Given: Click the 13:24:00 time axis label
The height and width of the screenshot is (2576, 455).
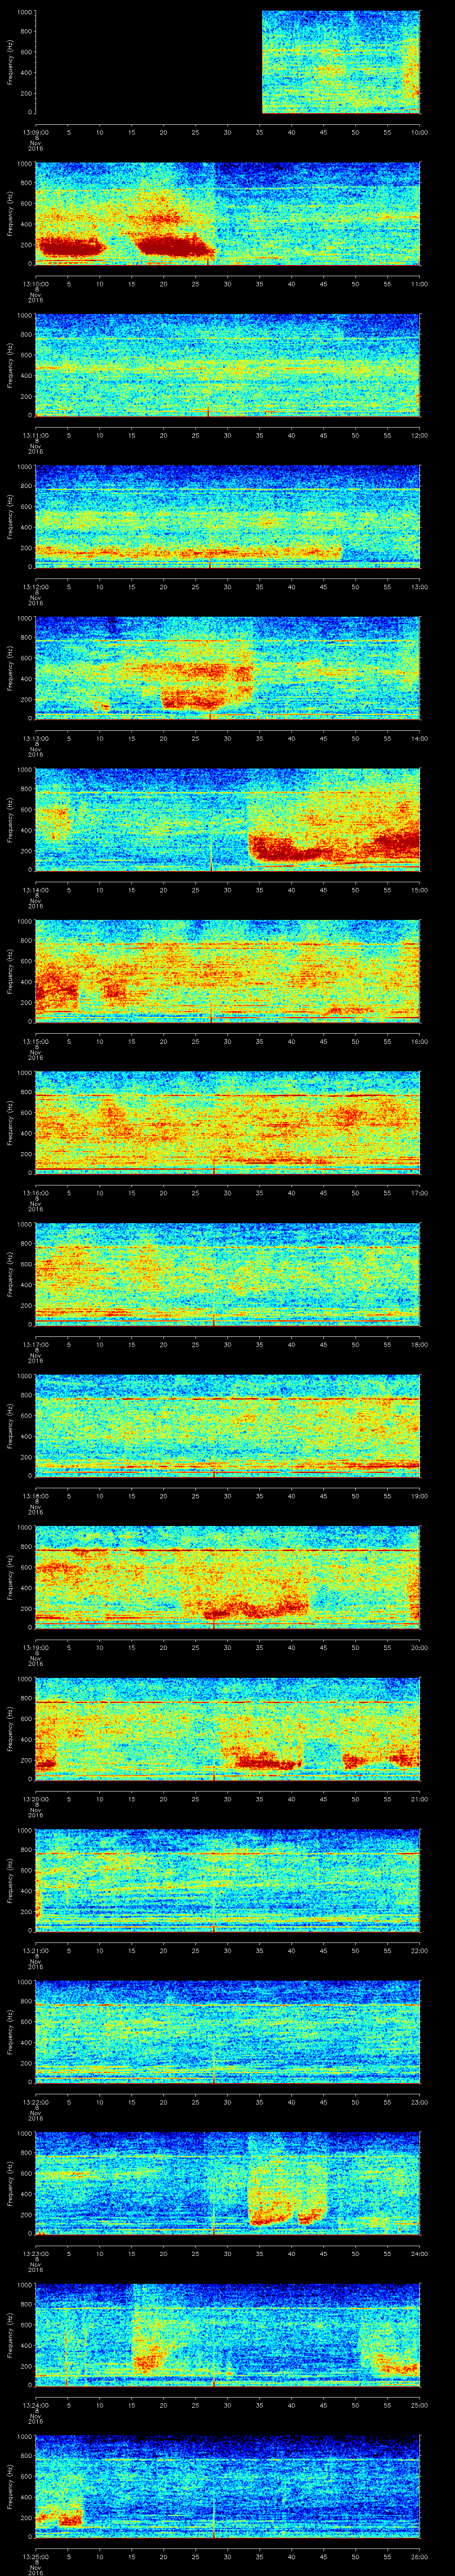Looking at the screenshot, I should coord(35,2405).
